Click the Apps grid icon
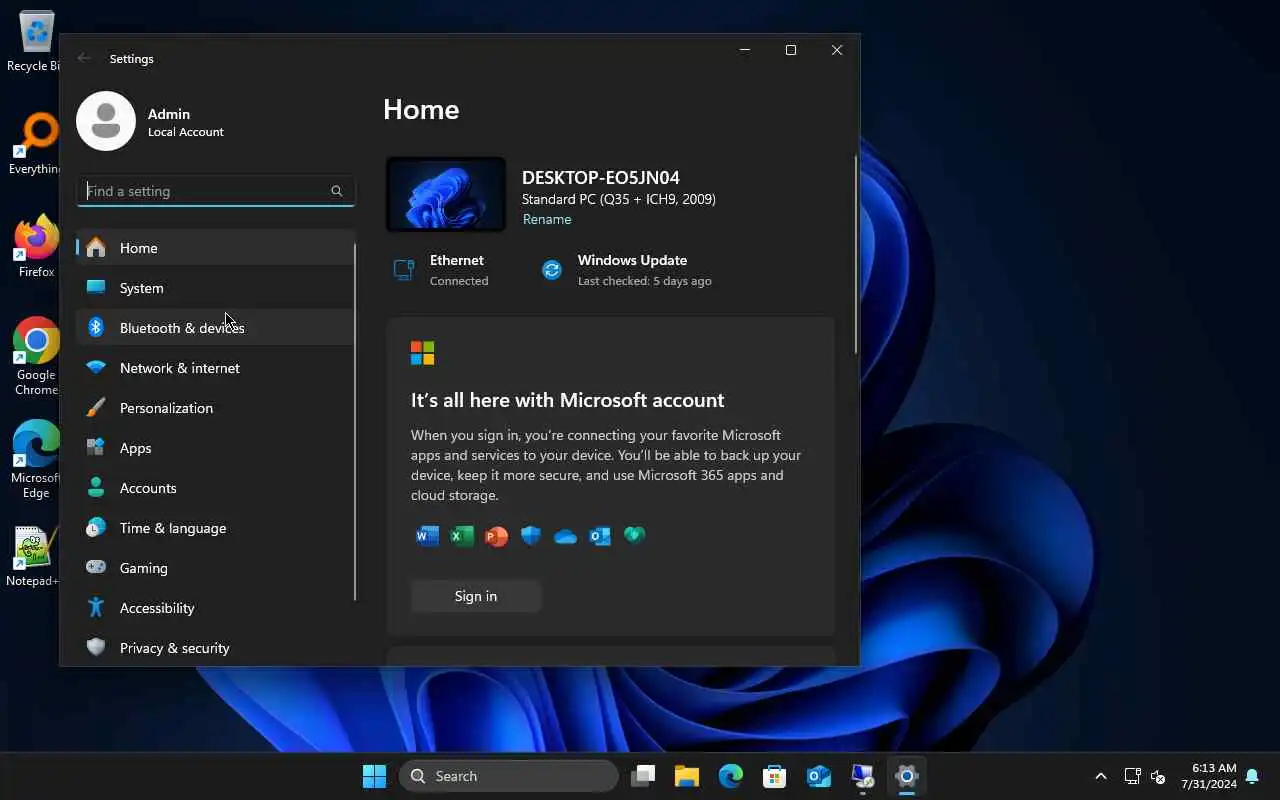1280x800 pixels. pyautogui.click(x=96, y=447)
